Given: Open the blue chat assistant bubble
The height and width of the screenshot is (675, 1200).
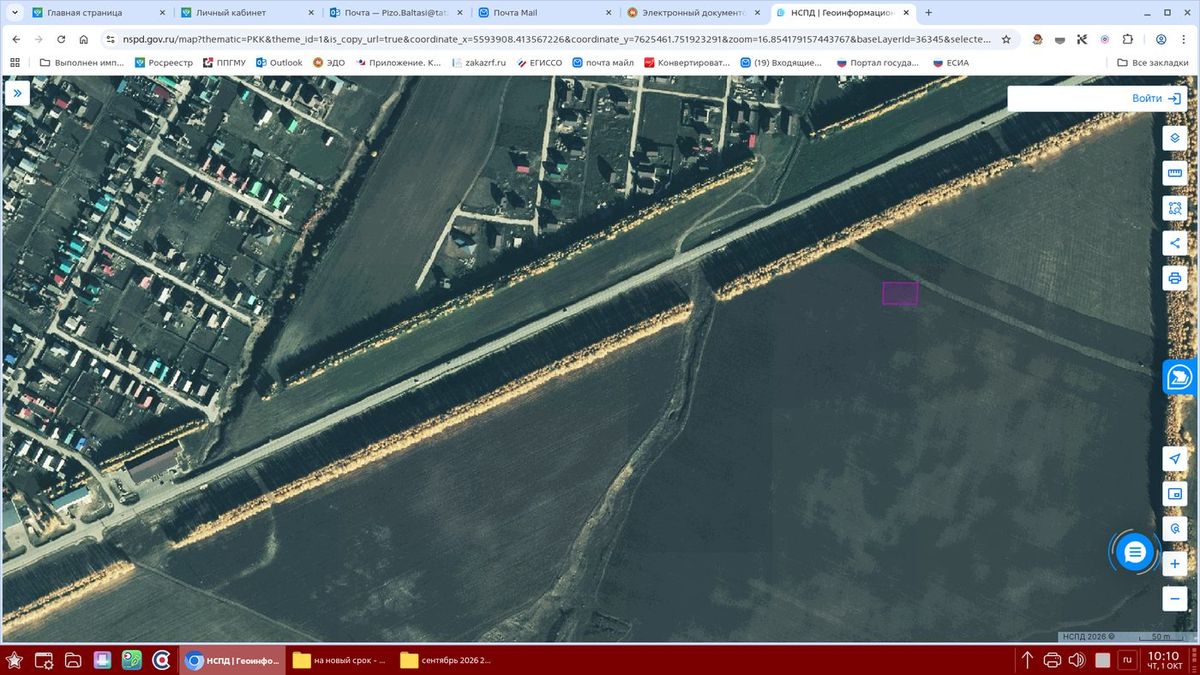Looking at the screenshot, I should tap(1134, 552).
